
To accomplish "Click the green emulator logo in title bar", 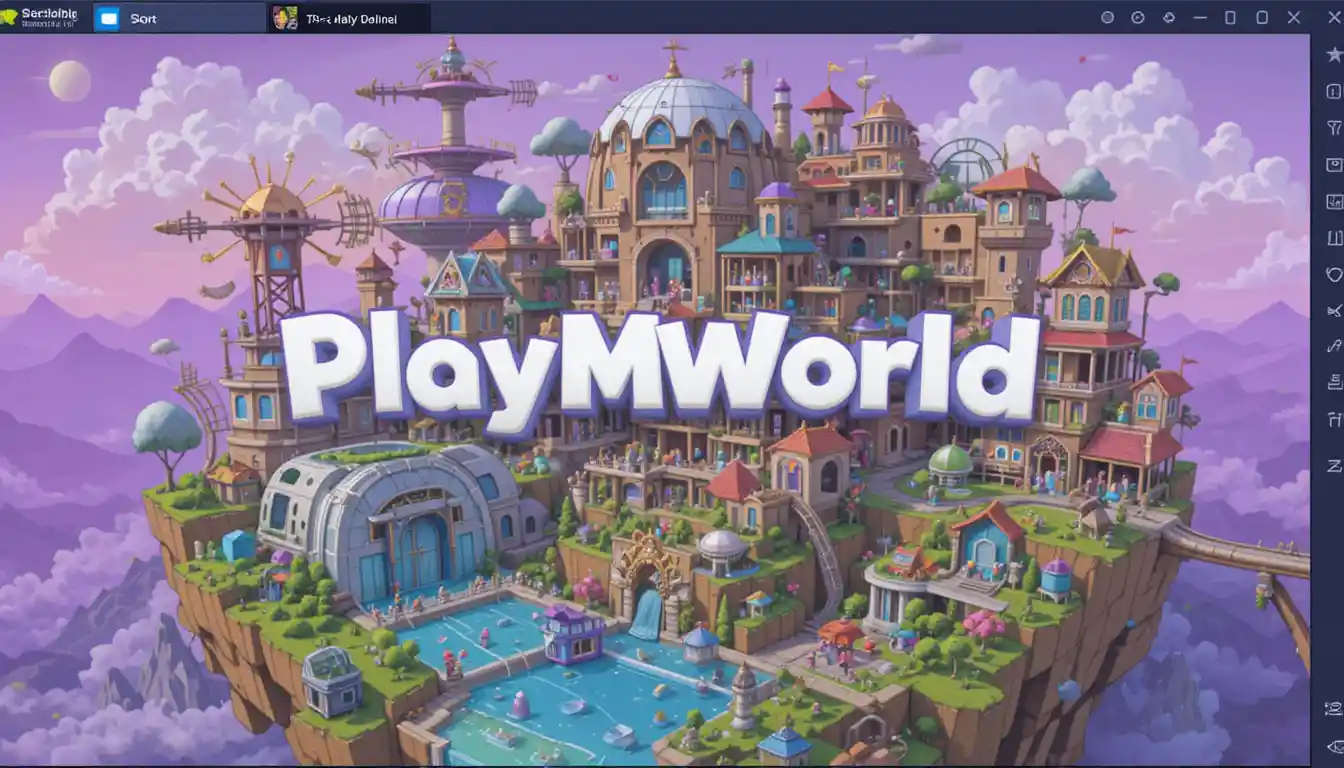I will pyautogui.click(x=9, y=17).
